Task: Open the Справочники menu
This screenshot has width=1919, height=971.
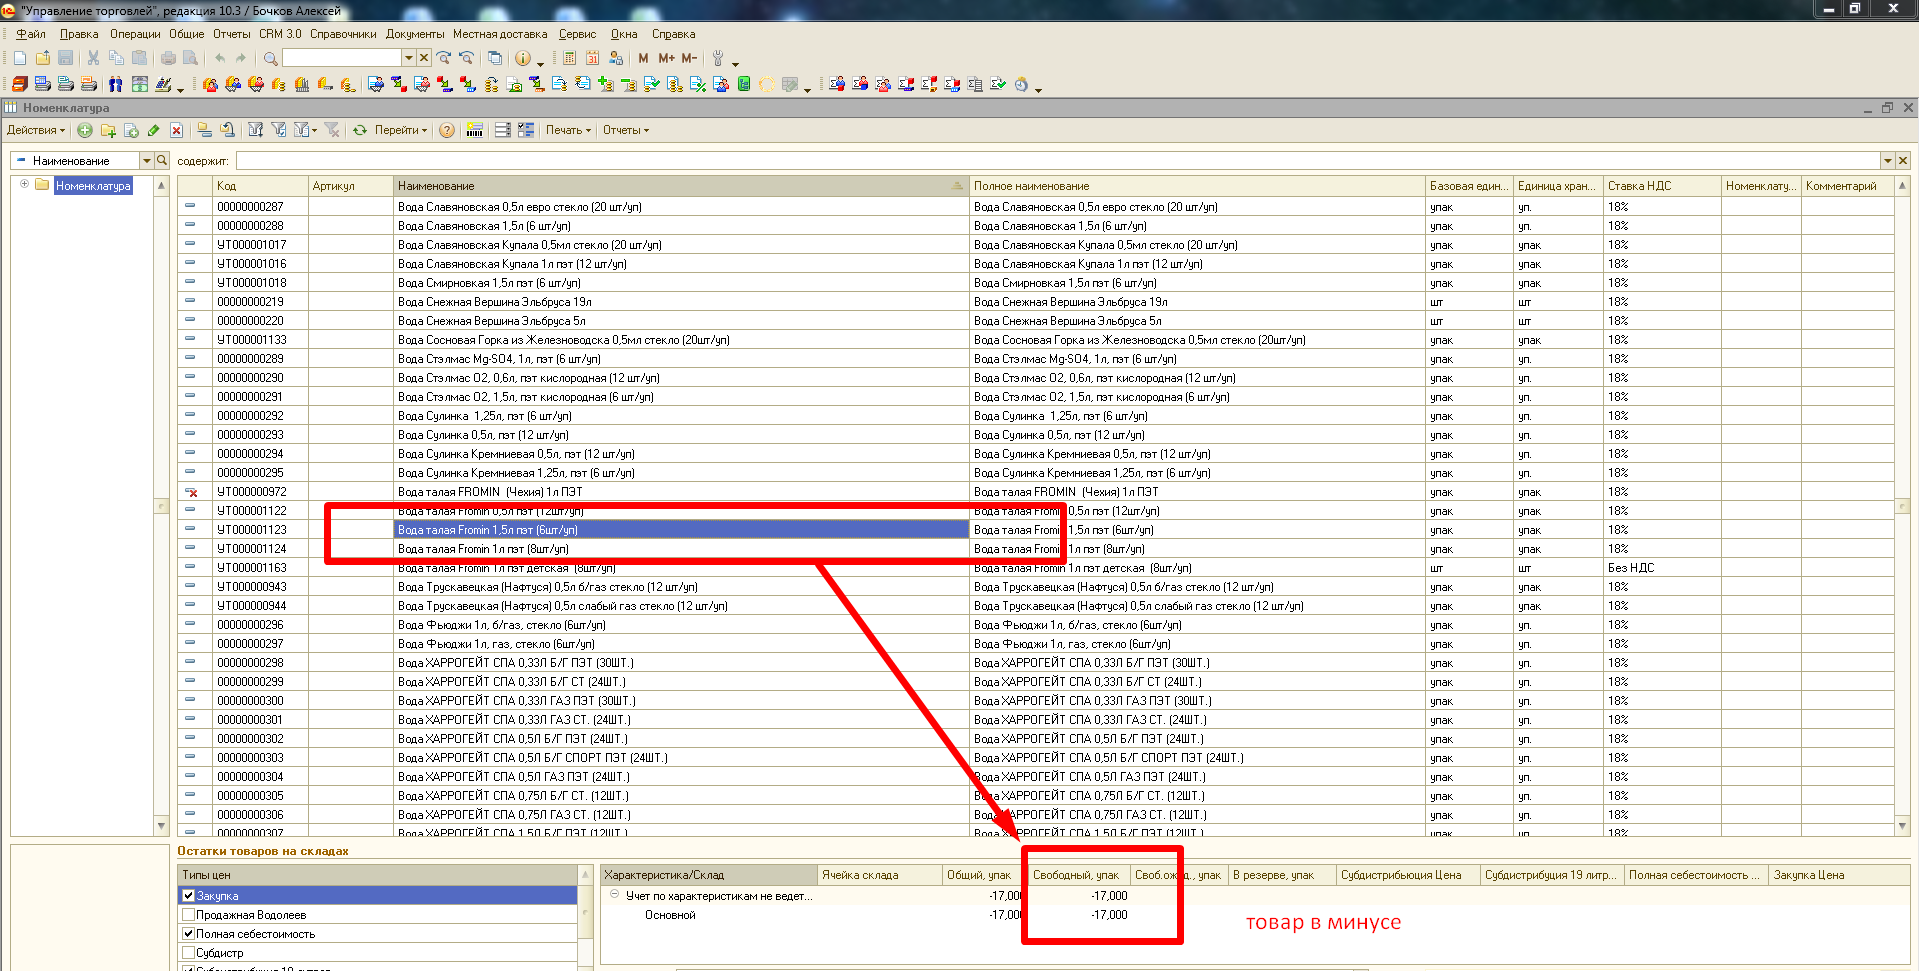Action: point(343,34)
